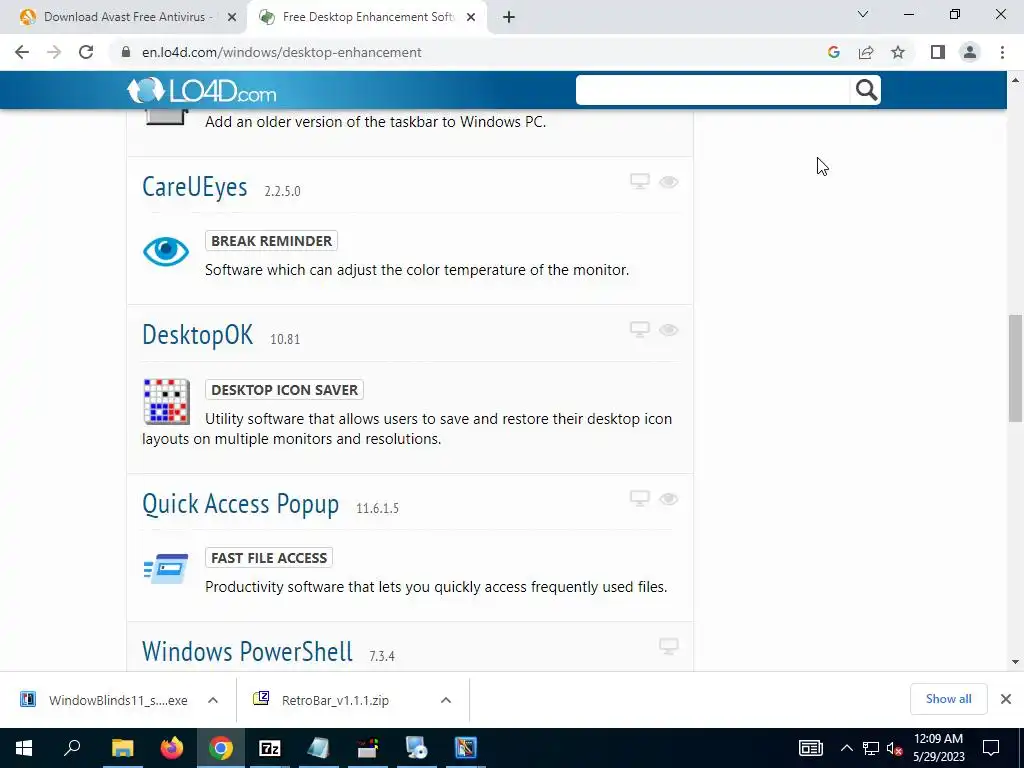
Task: Expand options for RetroBar_v1.1.1.zip download
Action: 446,700
